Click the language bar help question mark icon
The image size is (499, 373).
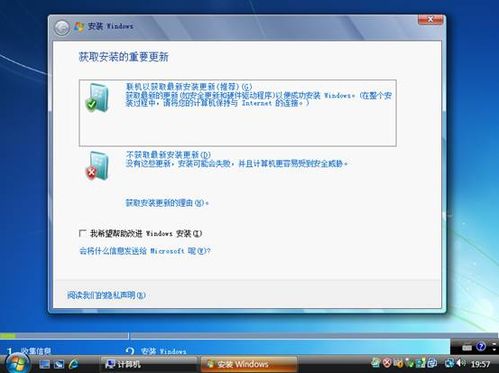tap(481, 347)
